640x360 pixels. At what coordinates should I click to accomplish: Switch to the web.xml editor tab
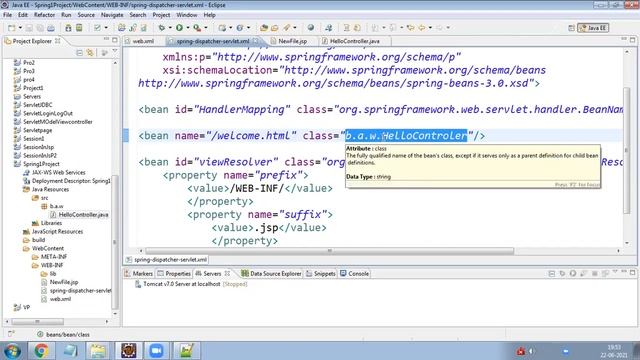143,41
